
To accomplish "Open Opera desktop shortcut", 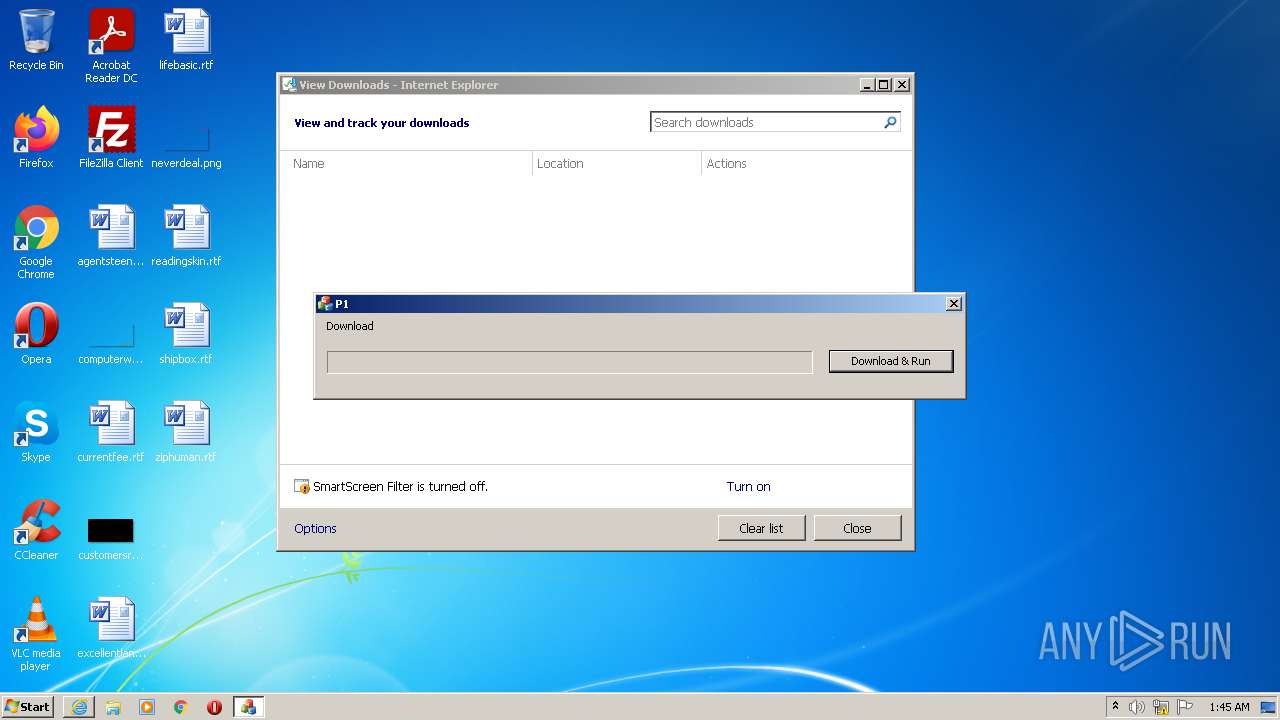I will pyautogui.click(x=36, y=334).
